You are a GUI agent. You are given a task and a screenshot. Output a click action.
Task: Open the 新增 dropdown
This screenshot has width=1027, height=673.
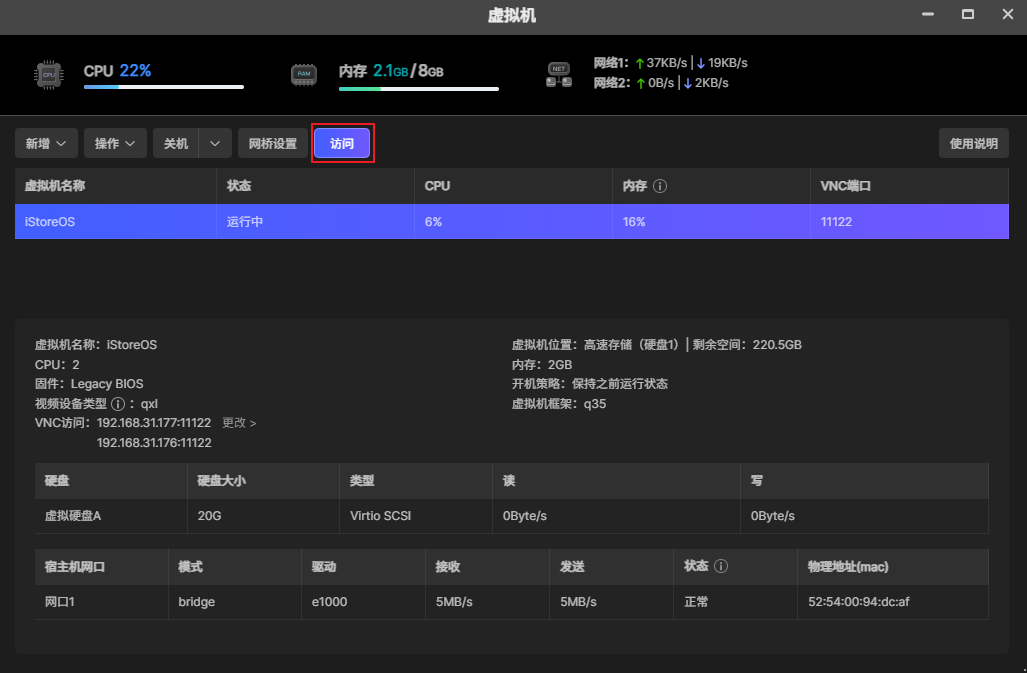(x=46, y=144)
